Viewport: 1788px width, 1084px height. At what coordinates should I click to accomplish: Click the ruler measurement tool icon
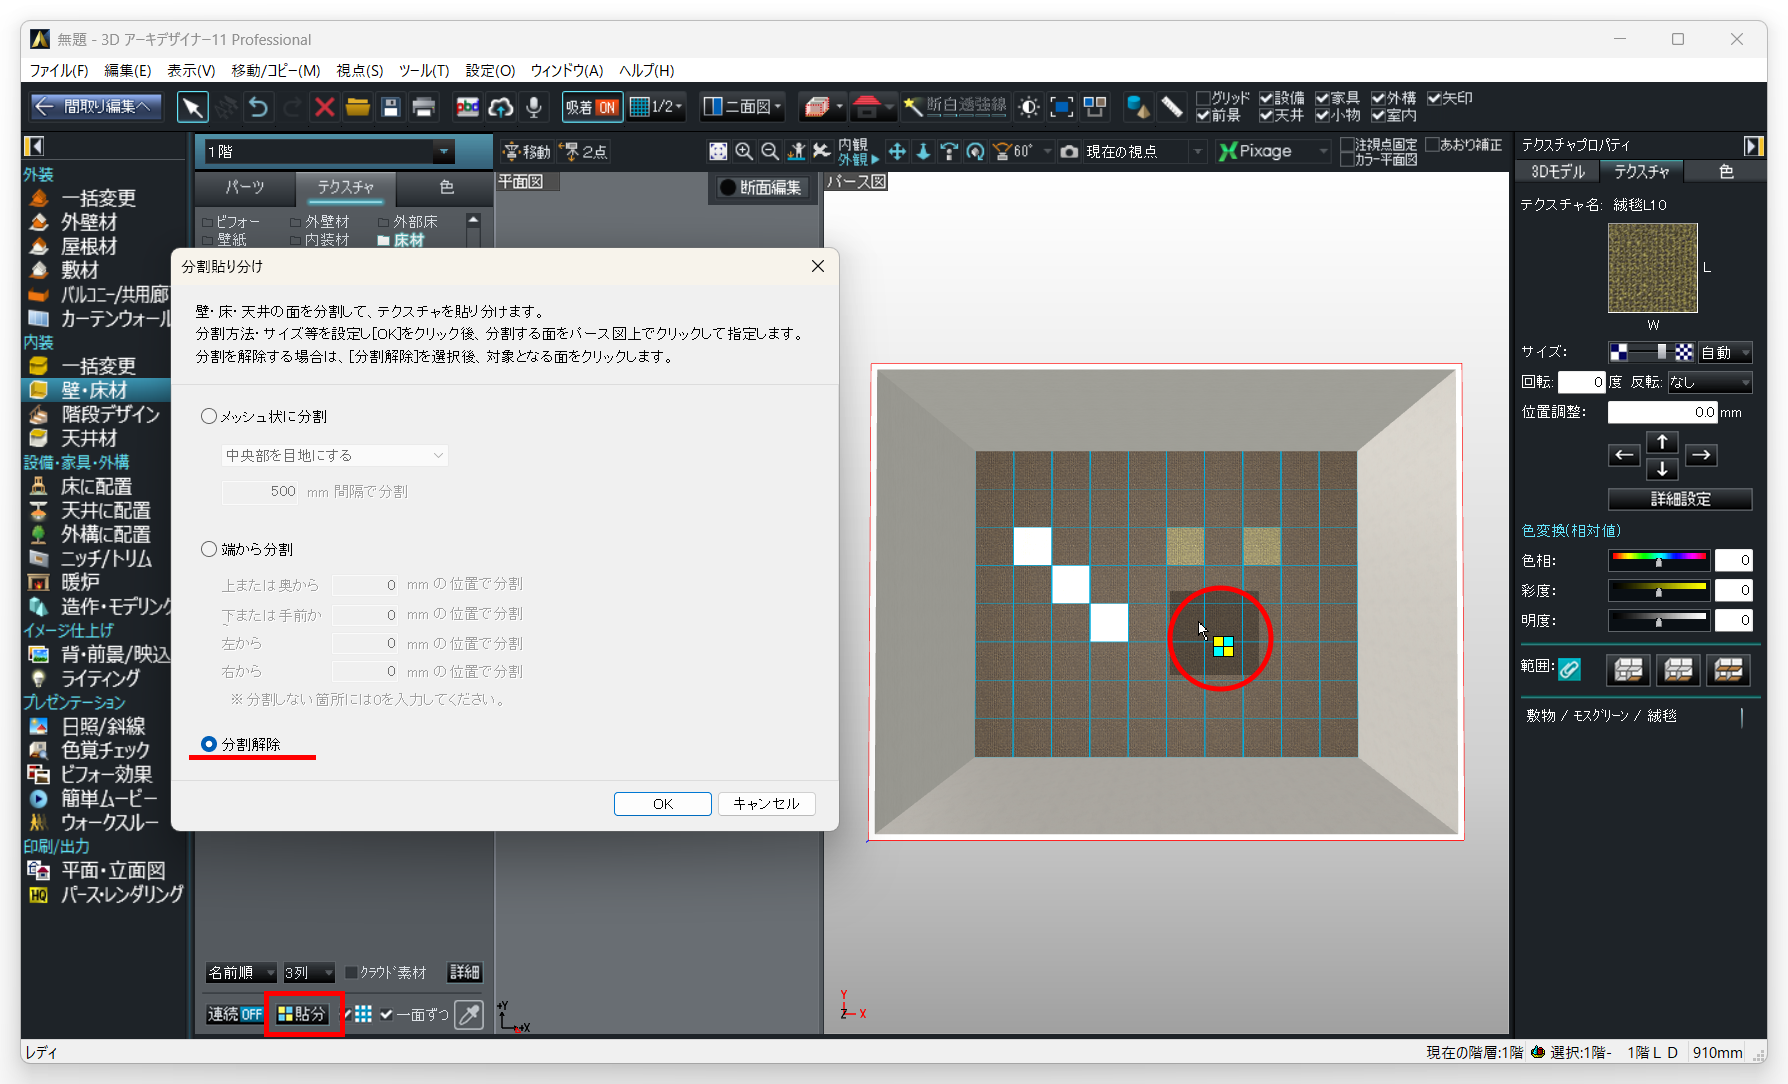pos(1172,106)
